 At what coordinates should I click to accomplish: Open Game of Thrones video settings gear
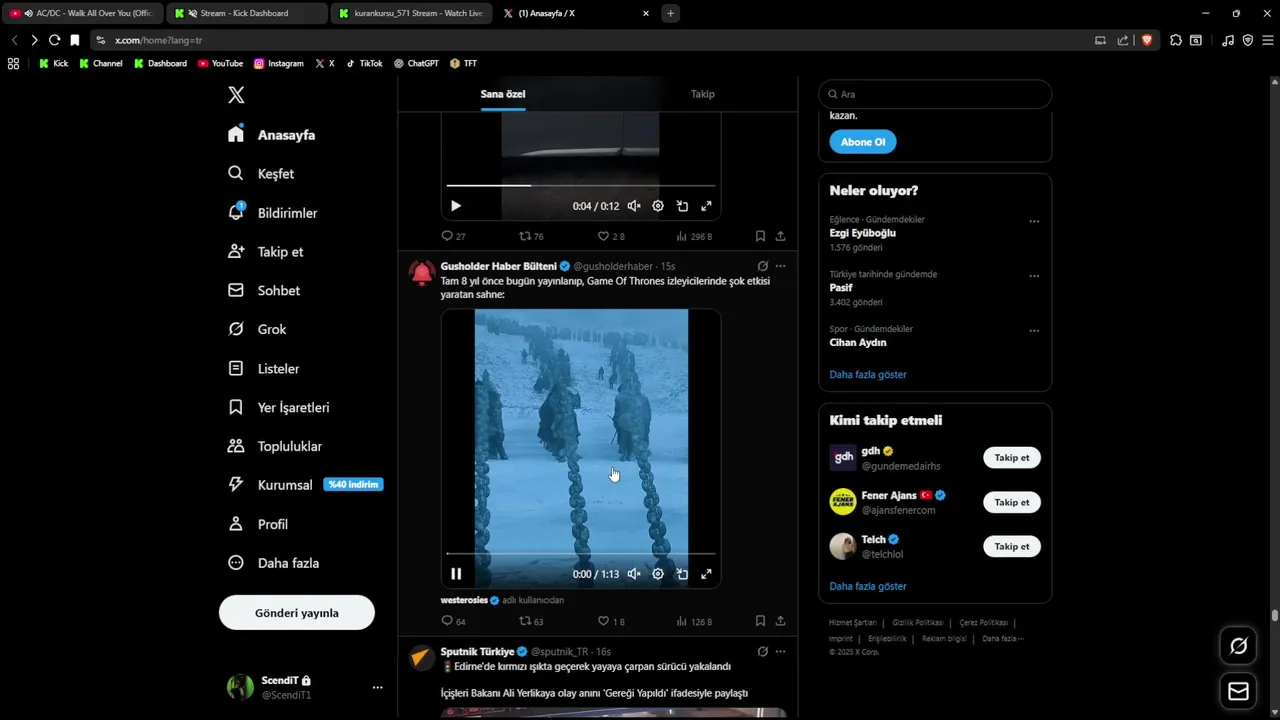[658, 574]
